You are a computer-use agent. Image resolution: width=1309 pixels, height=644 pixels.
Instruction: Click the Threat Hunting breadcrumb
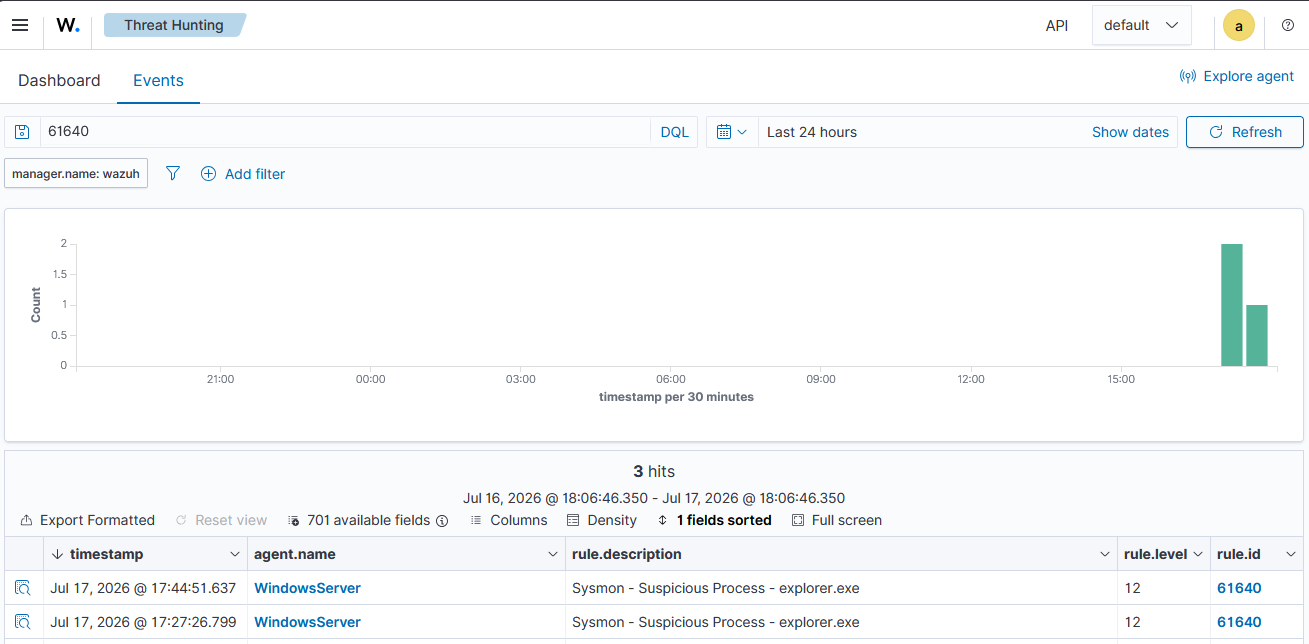coord(174,25)
